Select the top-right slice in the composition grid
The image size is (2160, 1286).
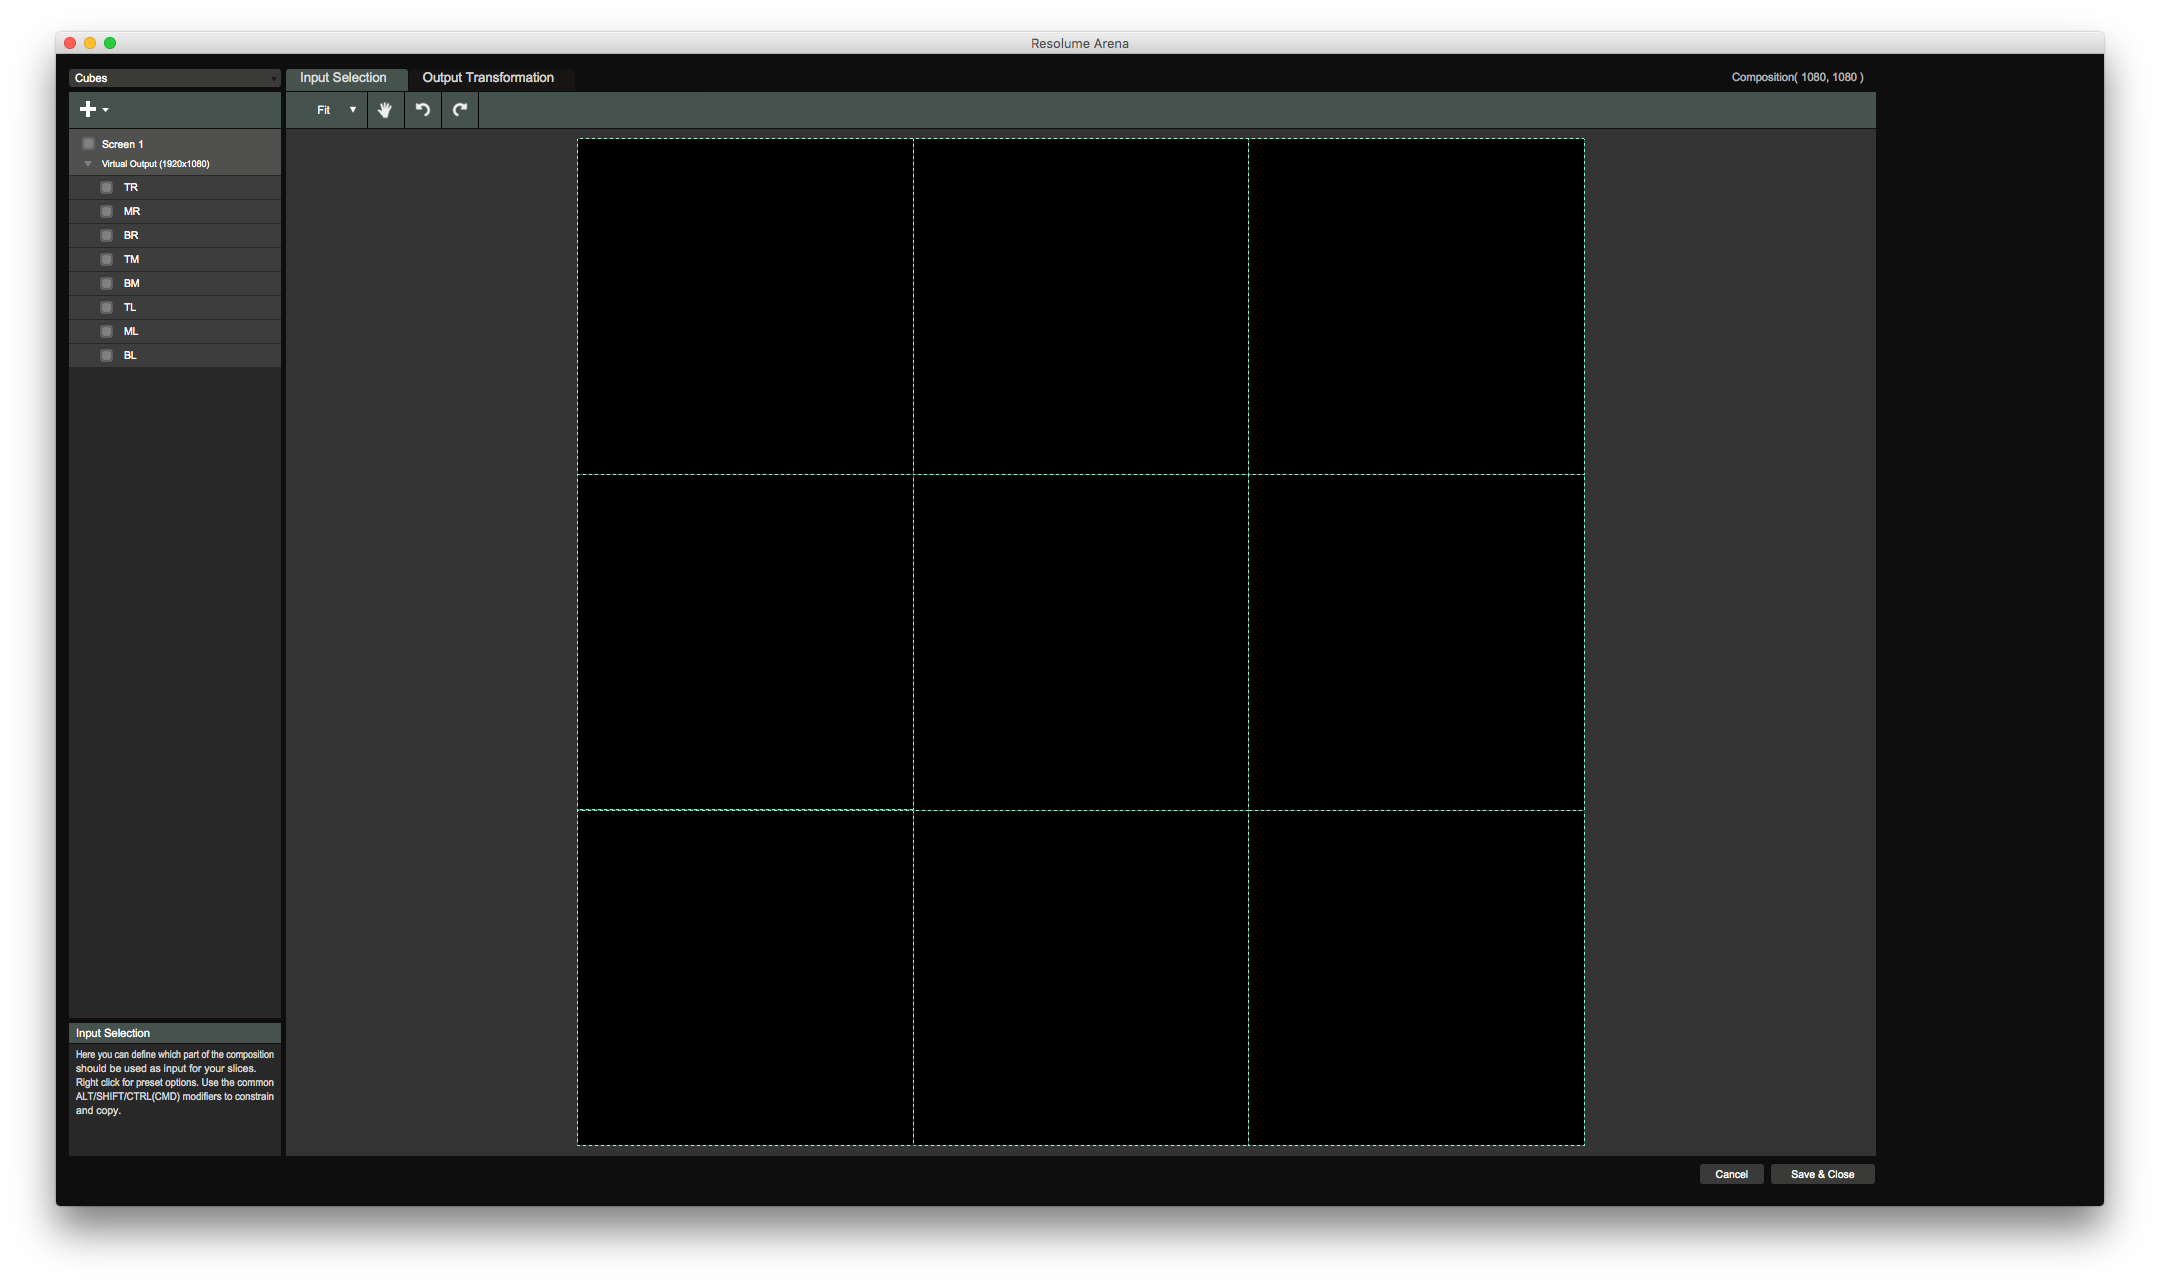[x=1416, y=306]
